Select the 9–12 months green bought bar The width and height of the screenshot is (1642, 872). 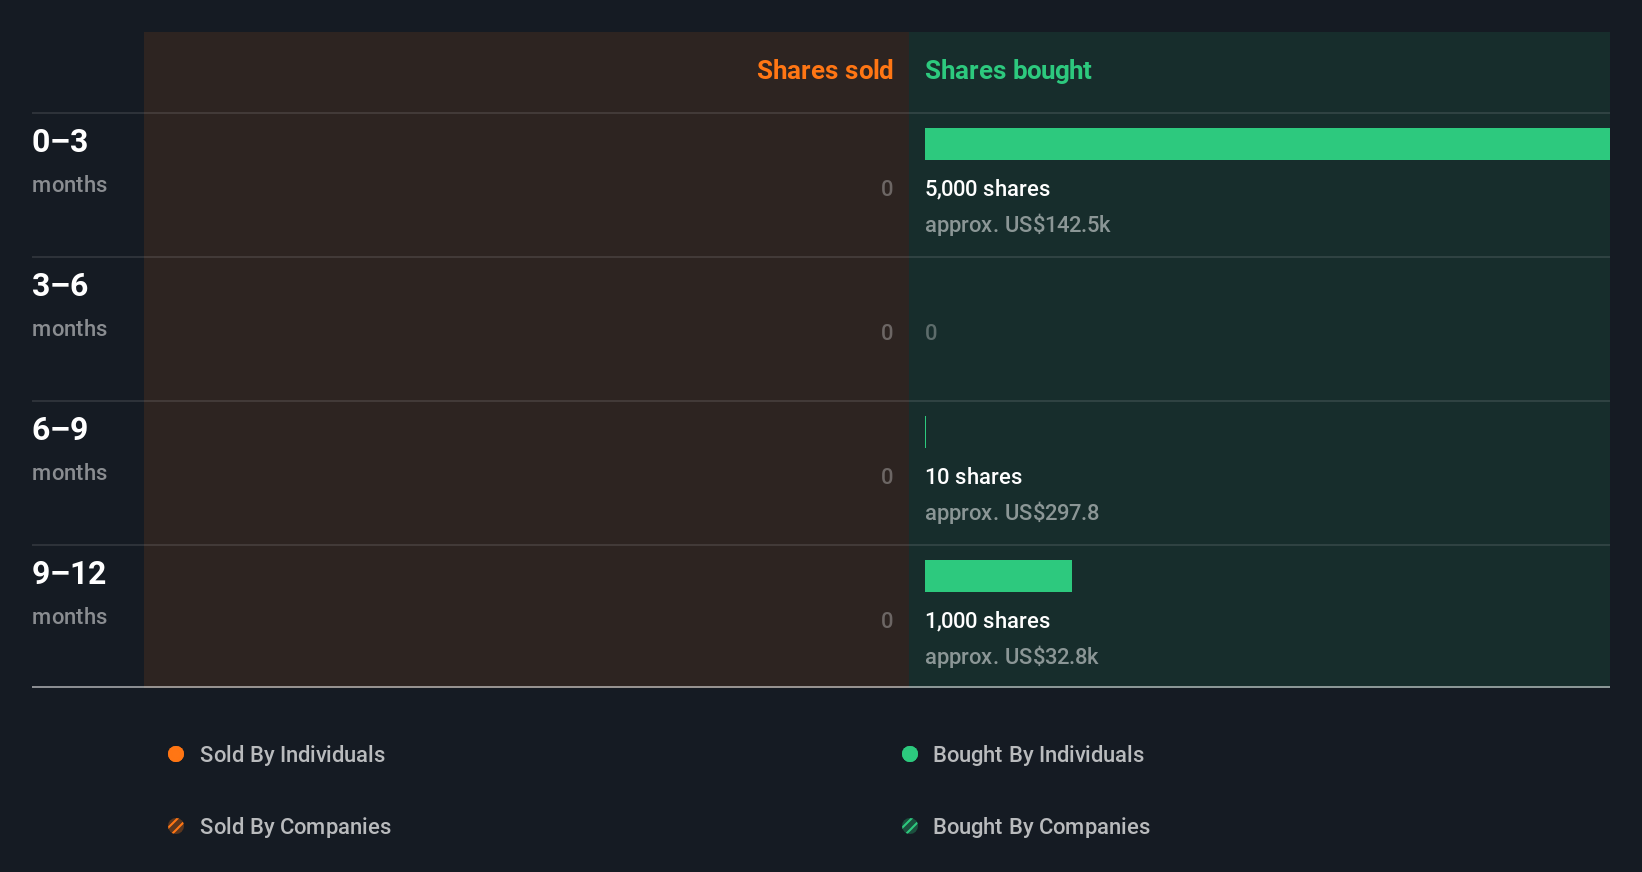998,576
